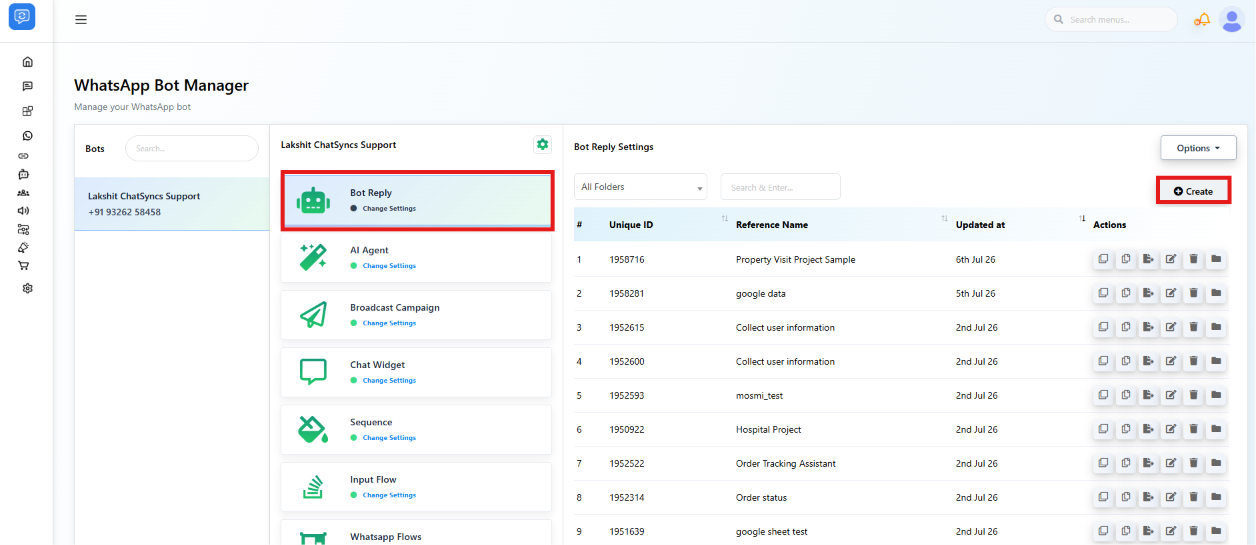The width and height of the screenshot is (1256, 545).
Task: Click the folder icon for row 1952615
Action: tap(1216, 328)
